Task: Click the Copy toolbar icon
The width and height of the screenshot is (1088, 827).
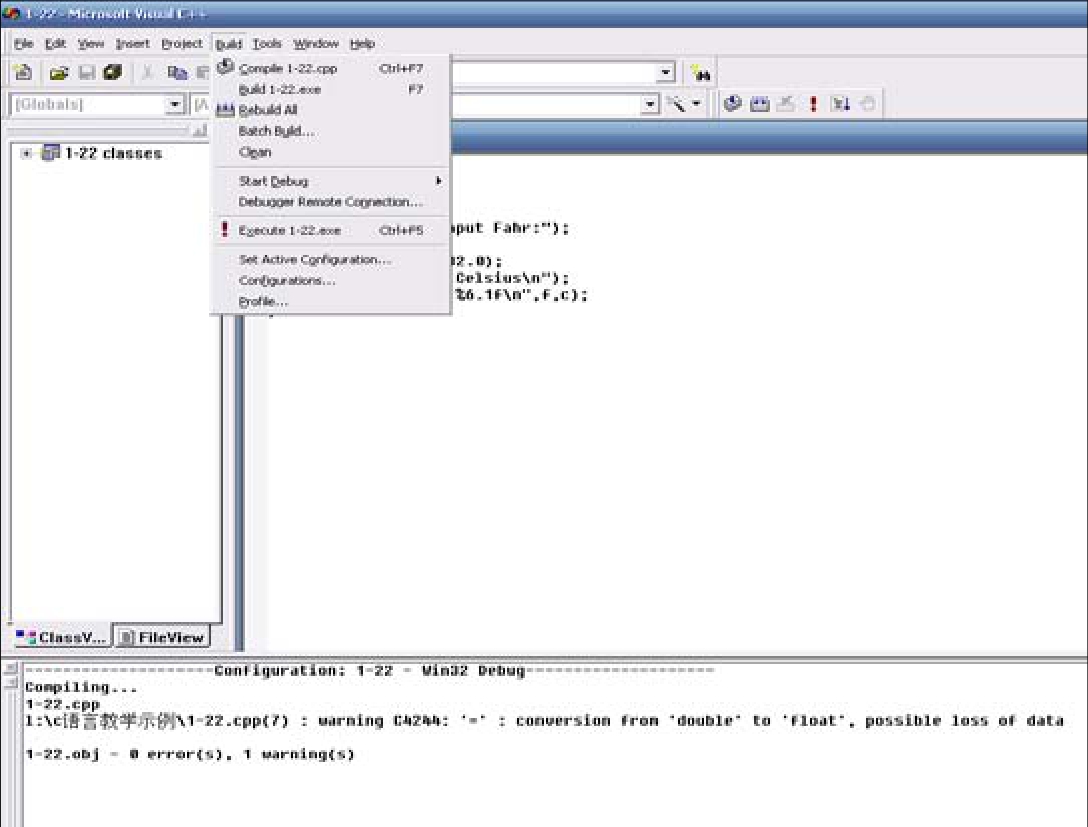Action: 177,72
